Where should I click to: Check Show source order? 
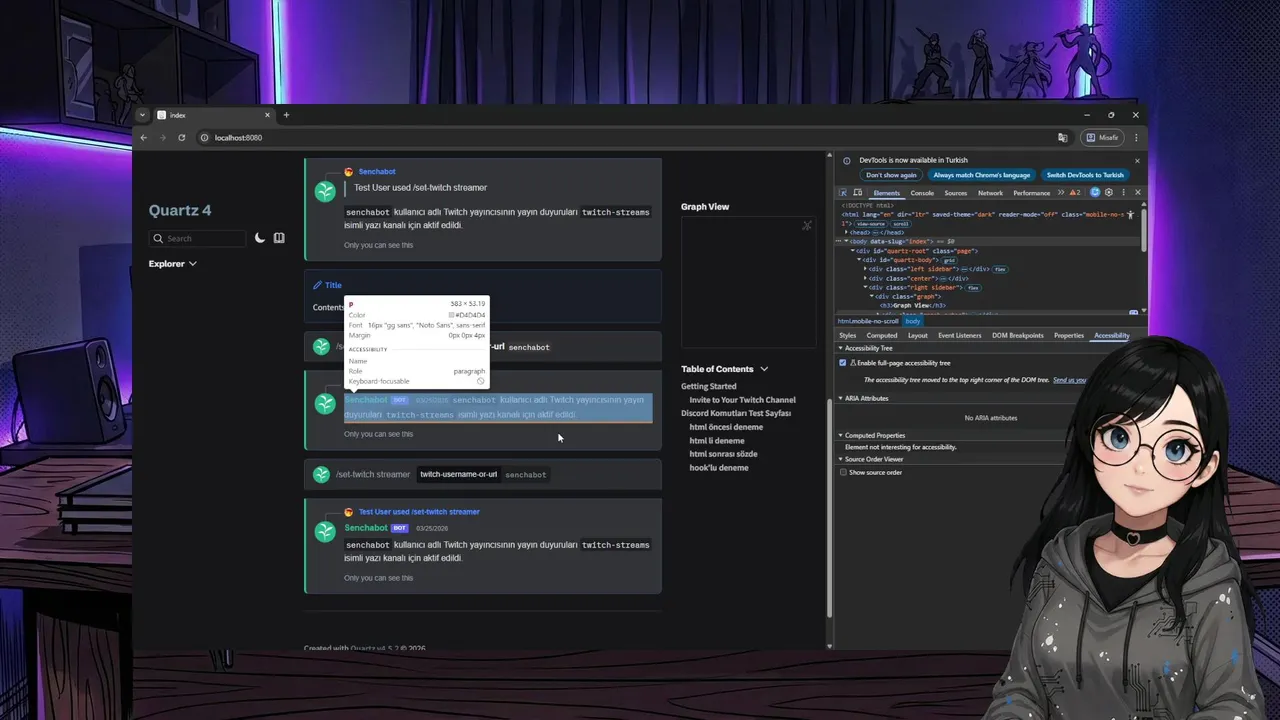(x=843, y=472)
